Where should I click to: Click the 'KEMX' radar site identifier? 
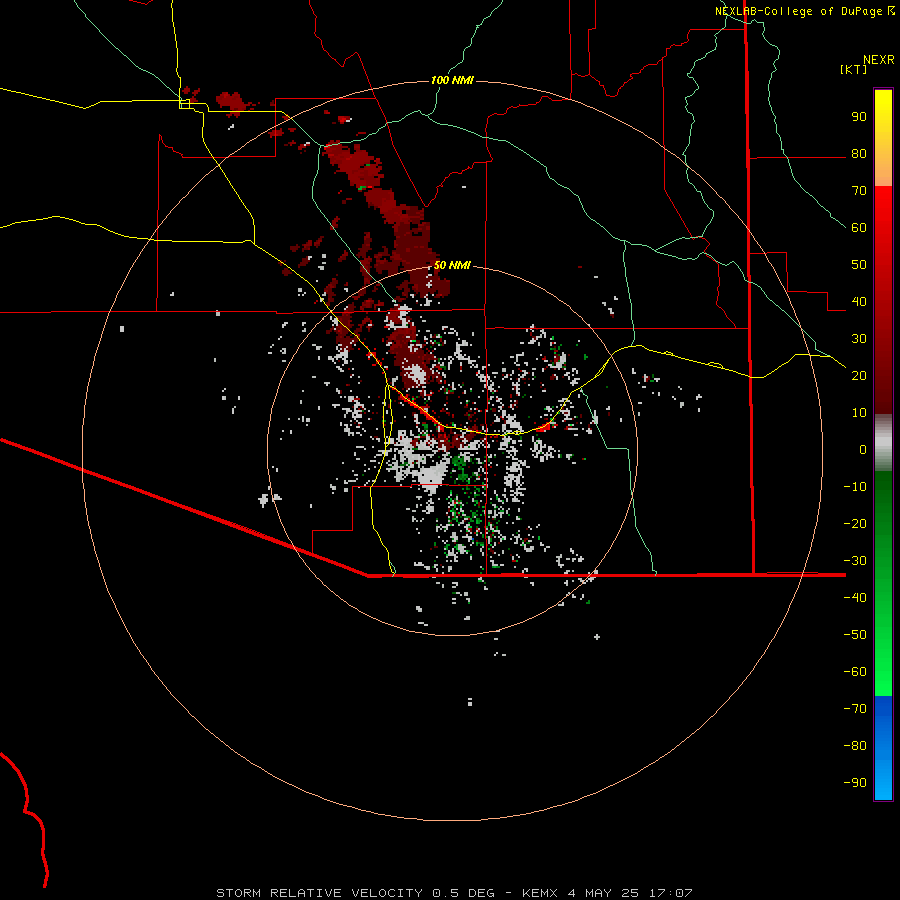click(x=540, y=893)
